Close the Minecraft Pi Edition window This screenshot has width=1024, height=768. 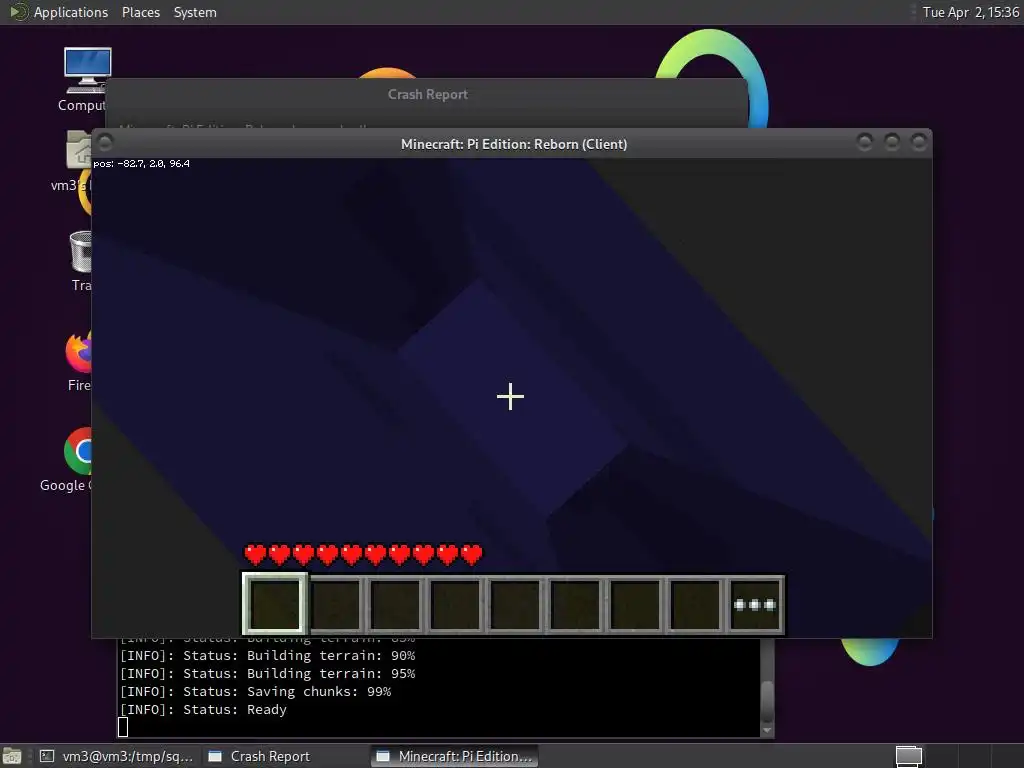(918, 142)
